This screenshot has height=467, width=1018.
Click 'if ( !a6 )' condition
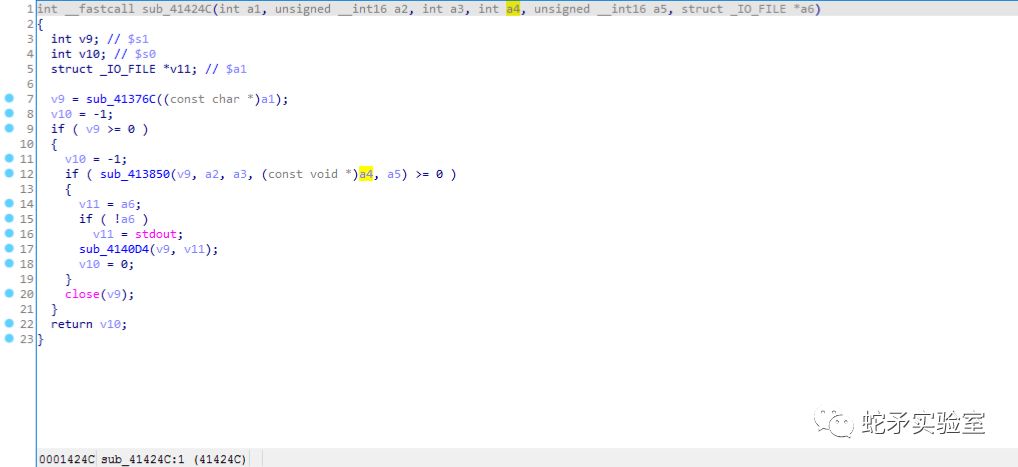click(114, 219)
